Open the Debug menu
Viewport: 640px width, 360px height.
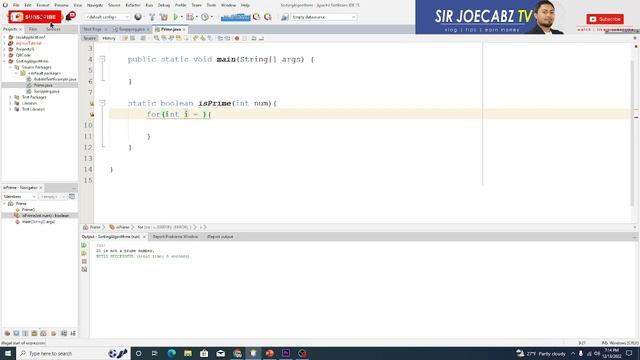(x=164, y=5)
